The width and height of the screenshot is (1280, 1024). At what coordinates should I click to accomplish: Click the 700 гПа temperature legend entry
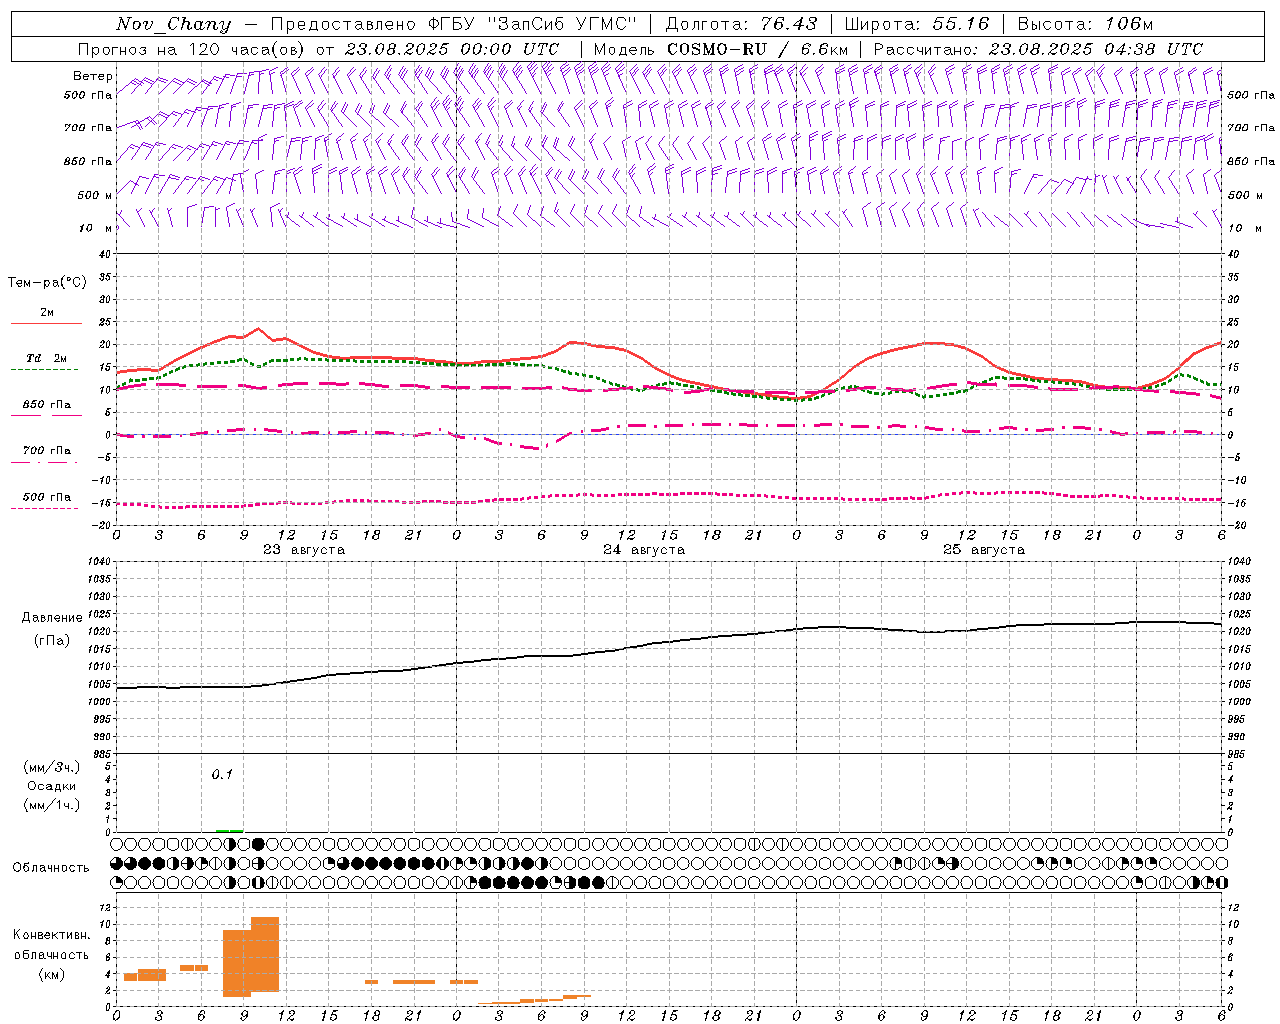click(46, 451)
